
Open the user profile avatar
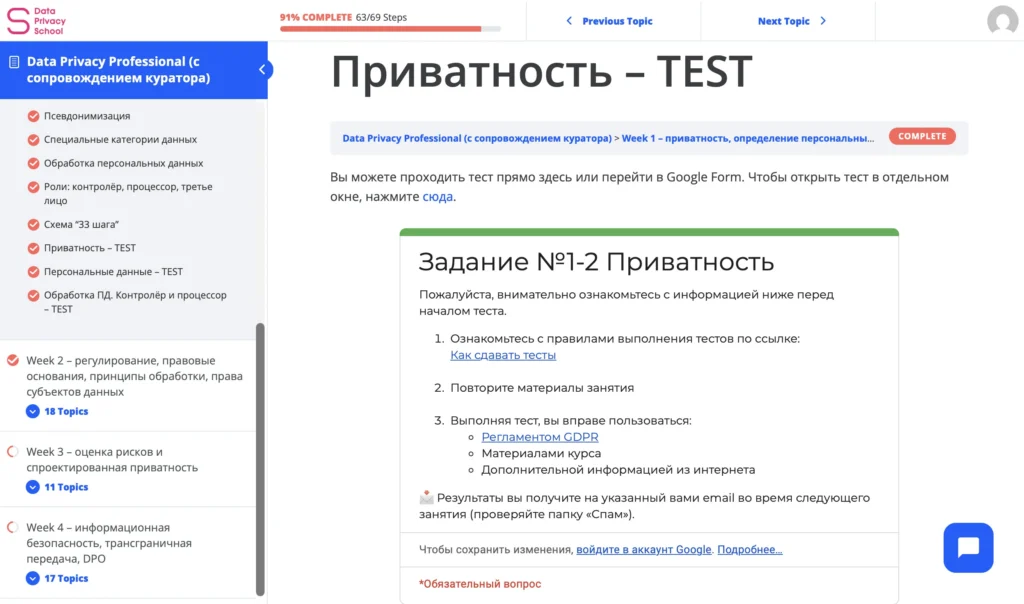tap(1002, 21)
